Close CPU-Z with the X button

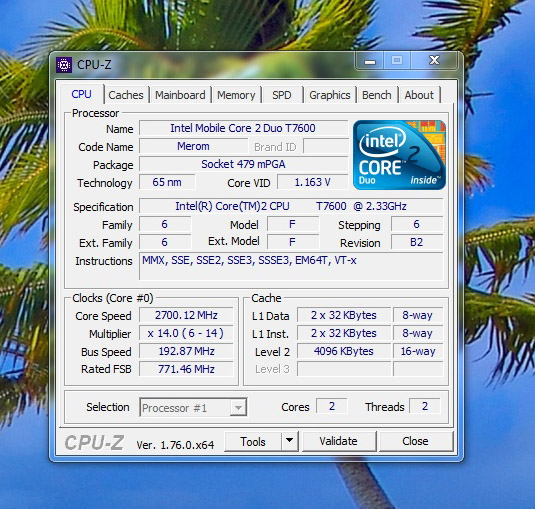[434, 61]
